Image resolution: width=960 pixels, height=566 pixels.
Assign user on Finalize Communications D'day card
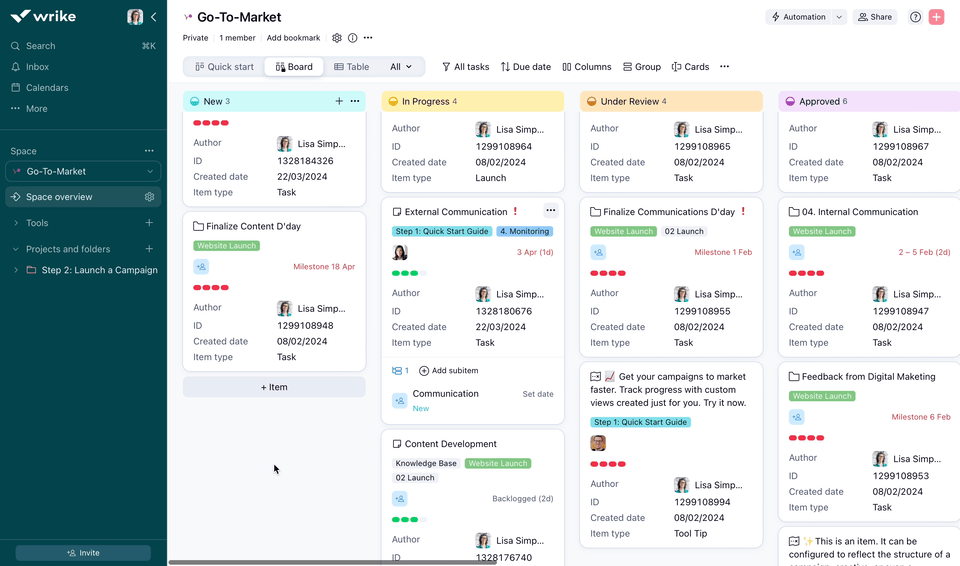coord(598,252)
